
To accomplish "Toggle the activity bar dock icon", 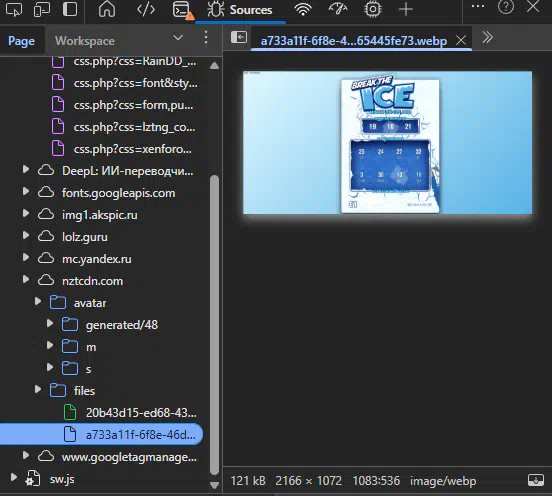I will [x=70, y=9].
